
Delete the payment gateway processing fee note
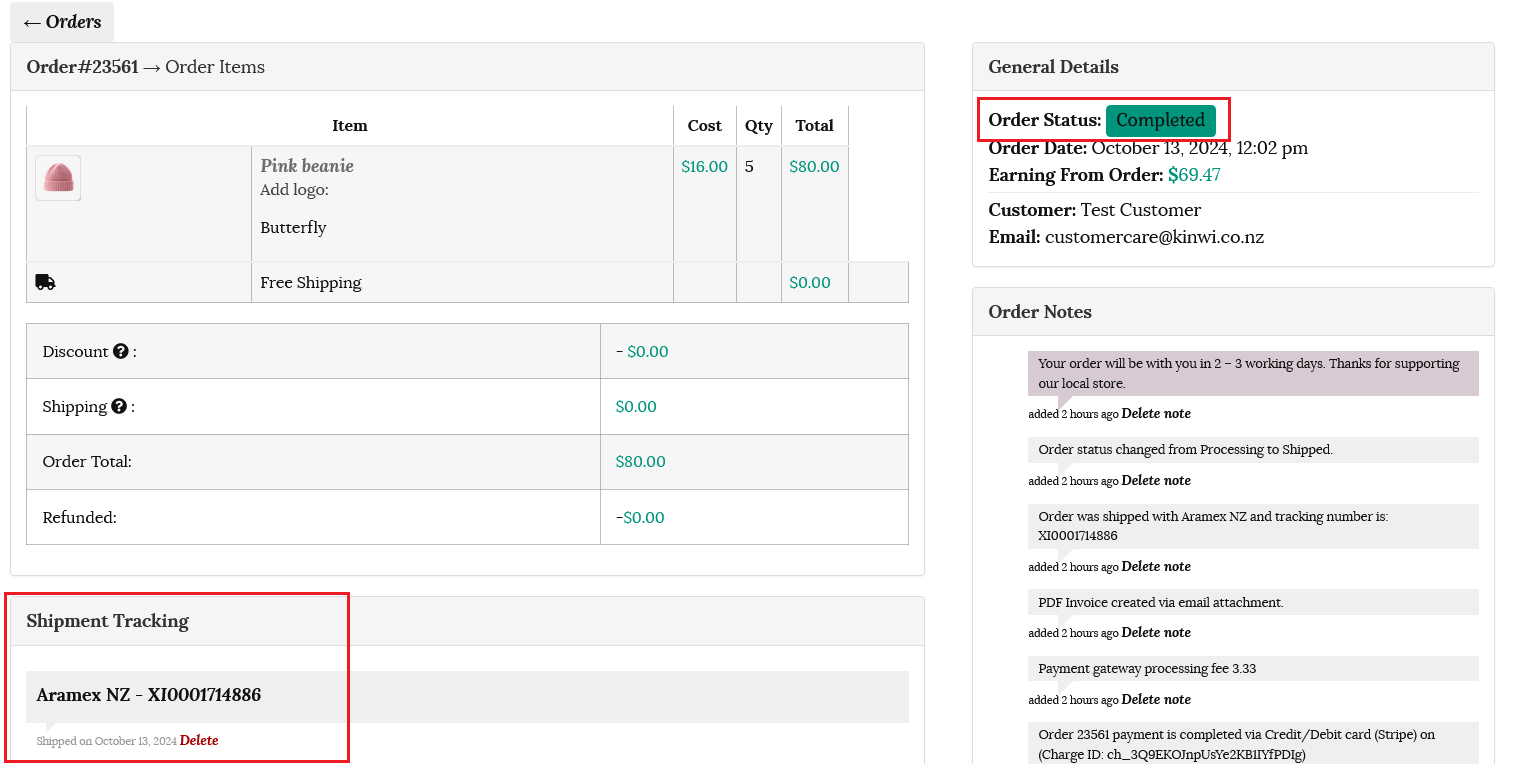tap(1156, 700)
